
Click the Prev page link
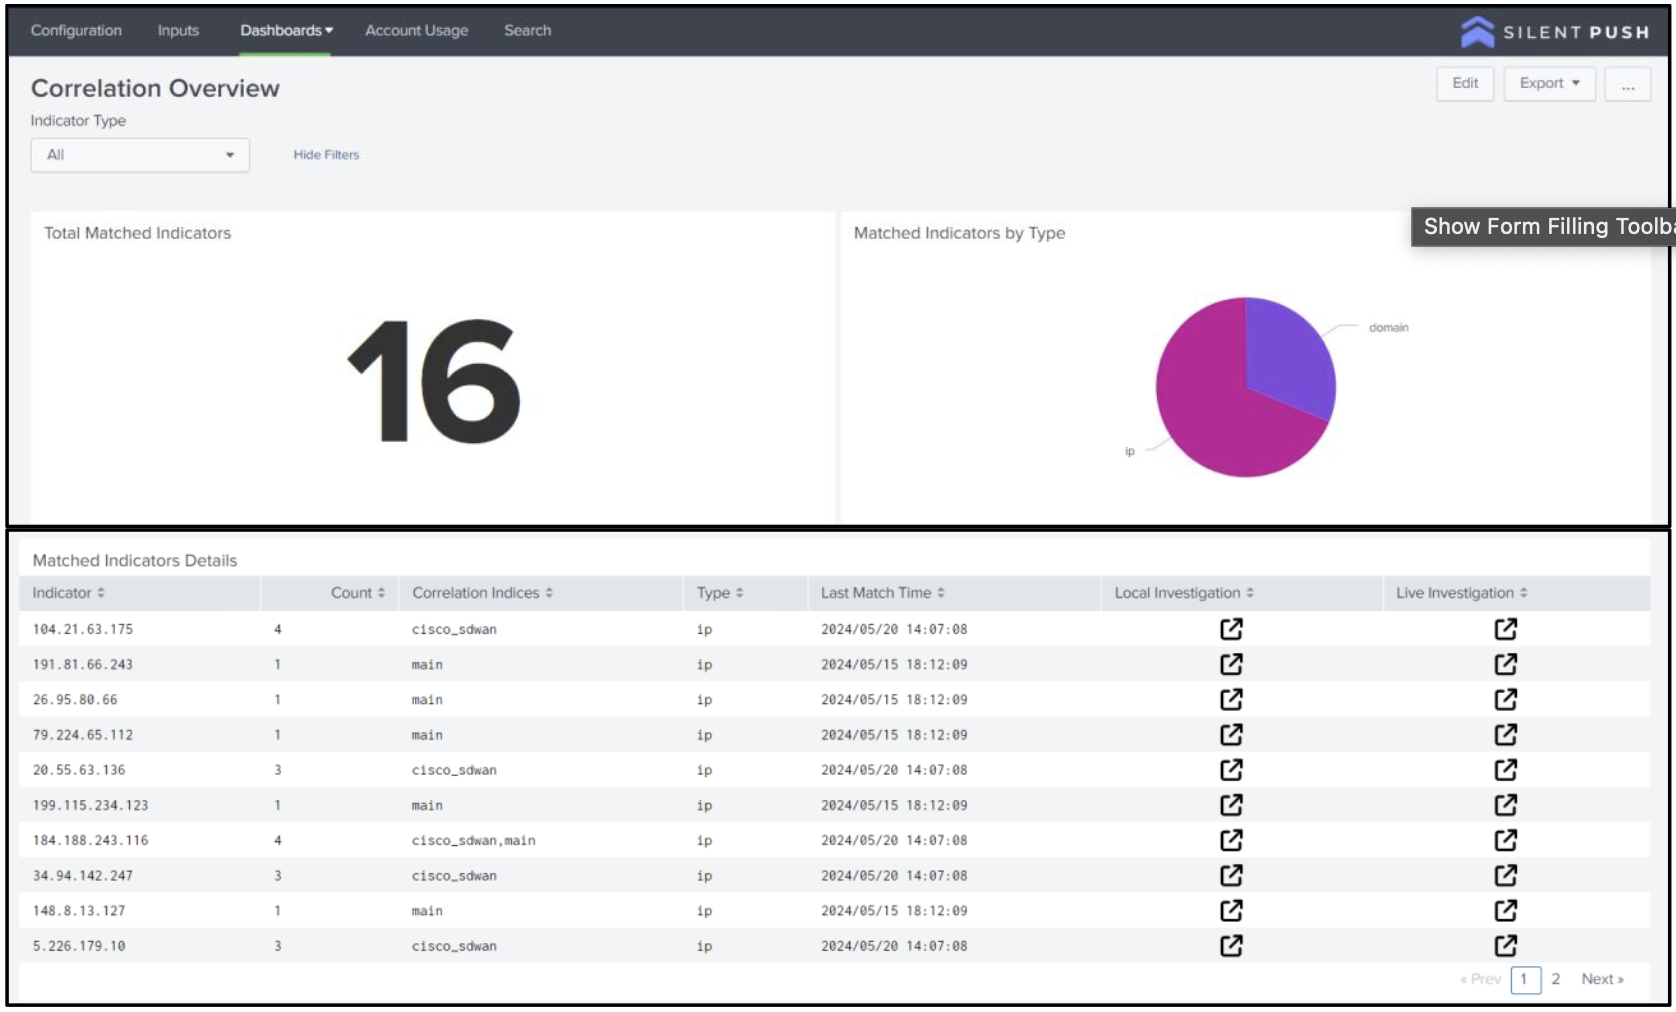pos(1480,979)
